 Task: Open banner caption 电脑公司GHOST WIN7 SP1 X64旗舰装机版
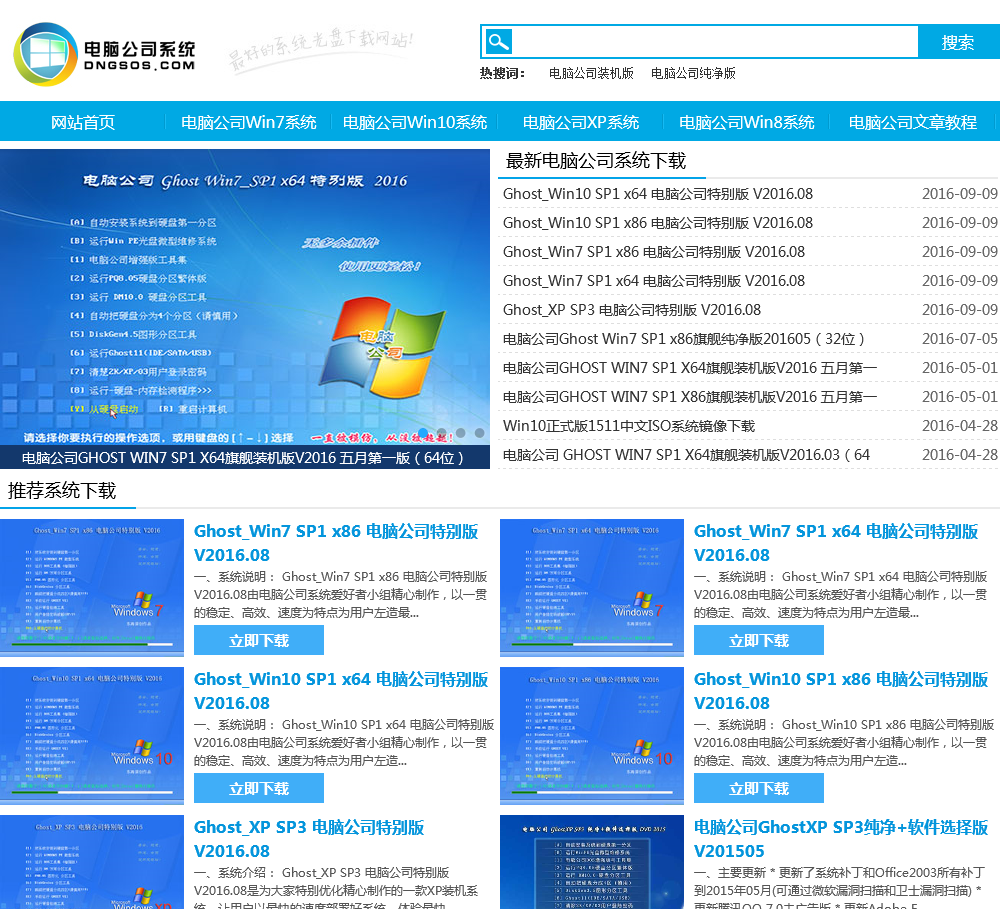242,457
